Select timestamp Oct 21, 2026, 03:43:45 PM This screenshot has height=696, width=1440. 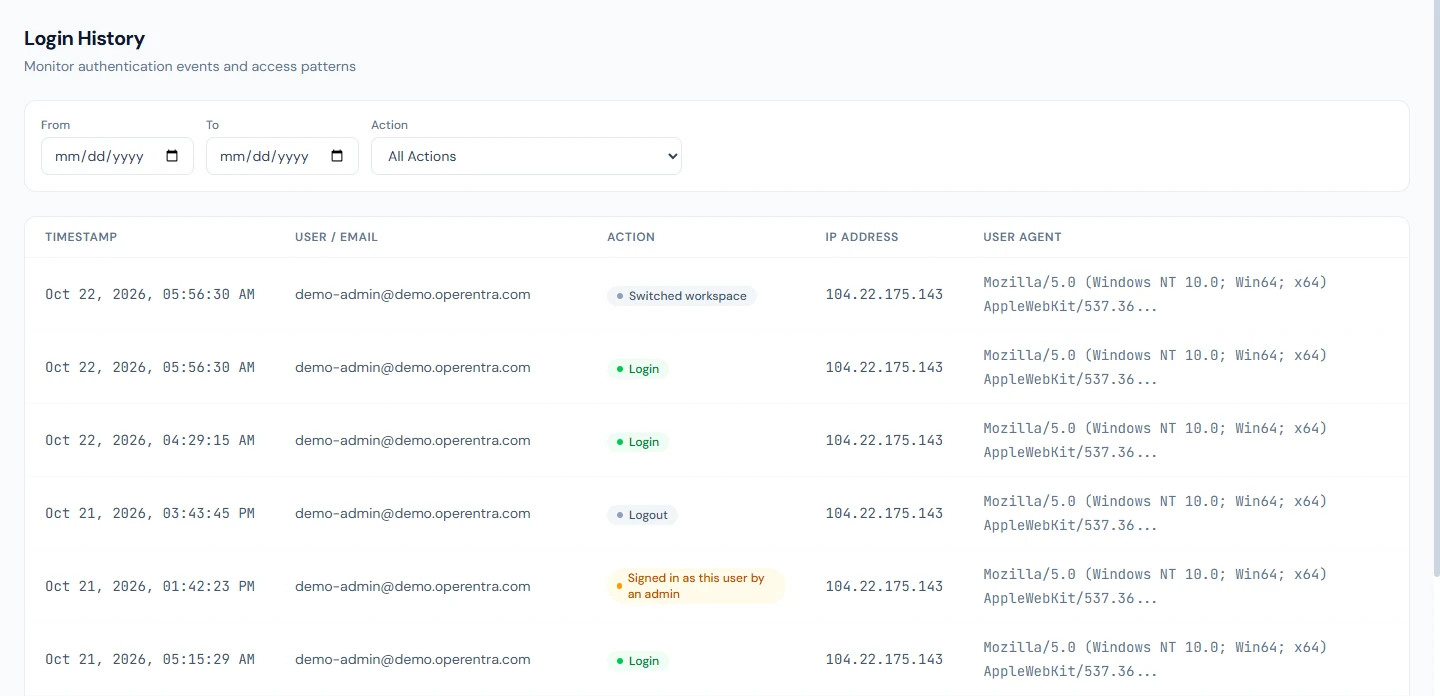[x=150, y=513]
